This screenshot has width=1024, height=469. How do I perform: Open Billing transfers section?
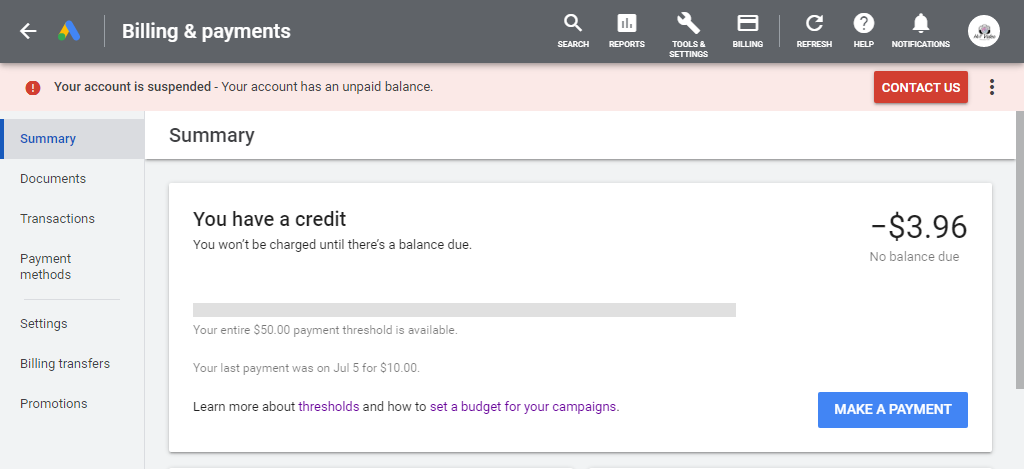(x=65, y=363)
